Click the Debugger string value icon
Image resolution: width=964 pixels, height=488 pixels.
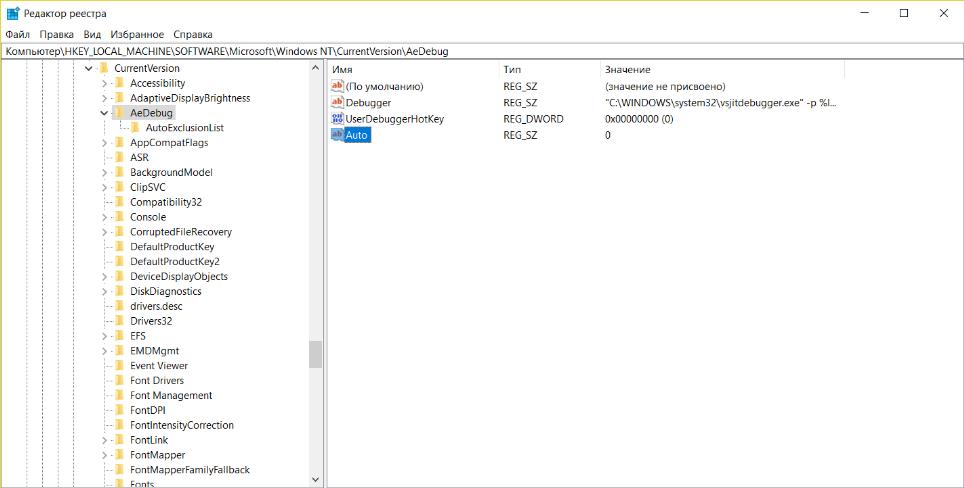[337, 103]
